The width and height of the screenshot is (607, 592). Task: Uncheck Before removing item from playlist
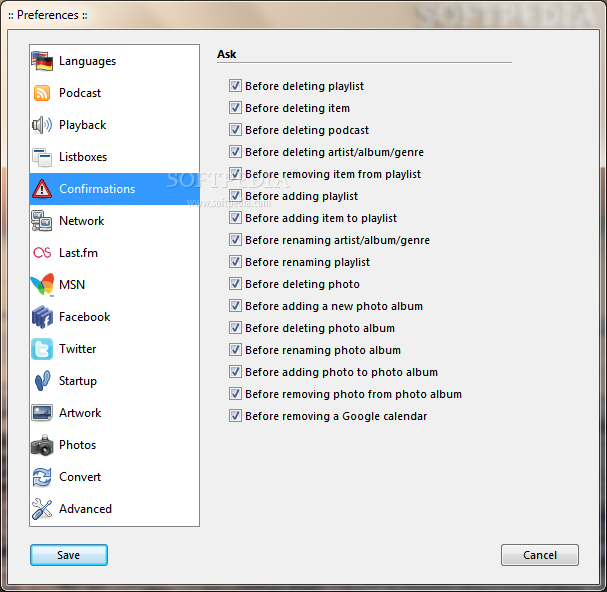235,173
